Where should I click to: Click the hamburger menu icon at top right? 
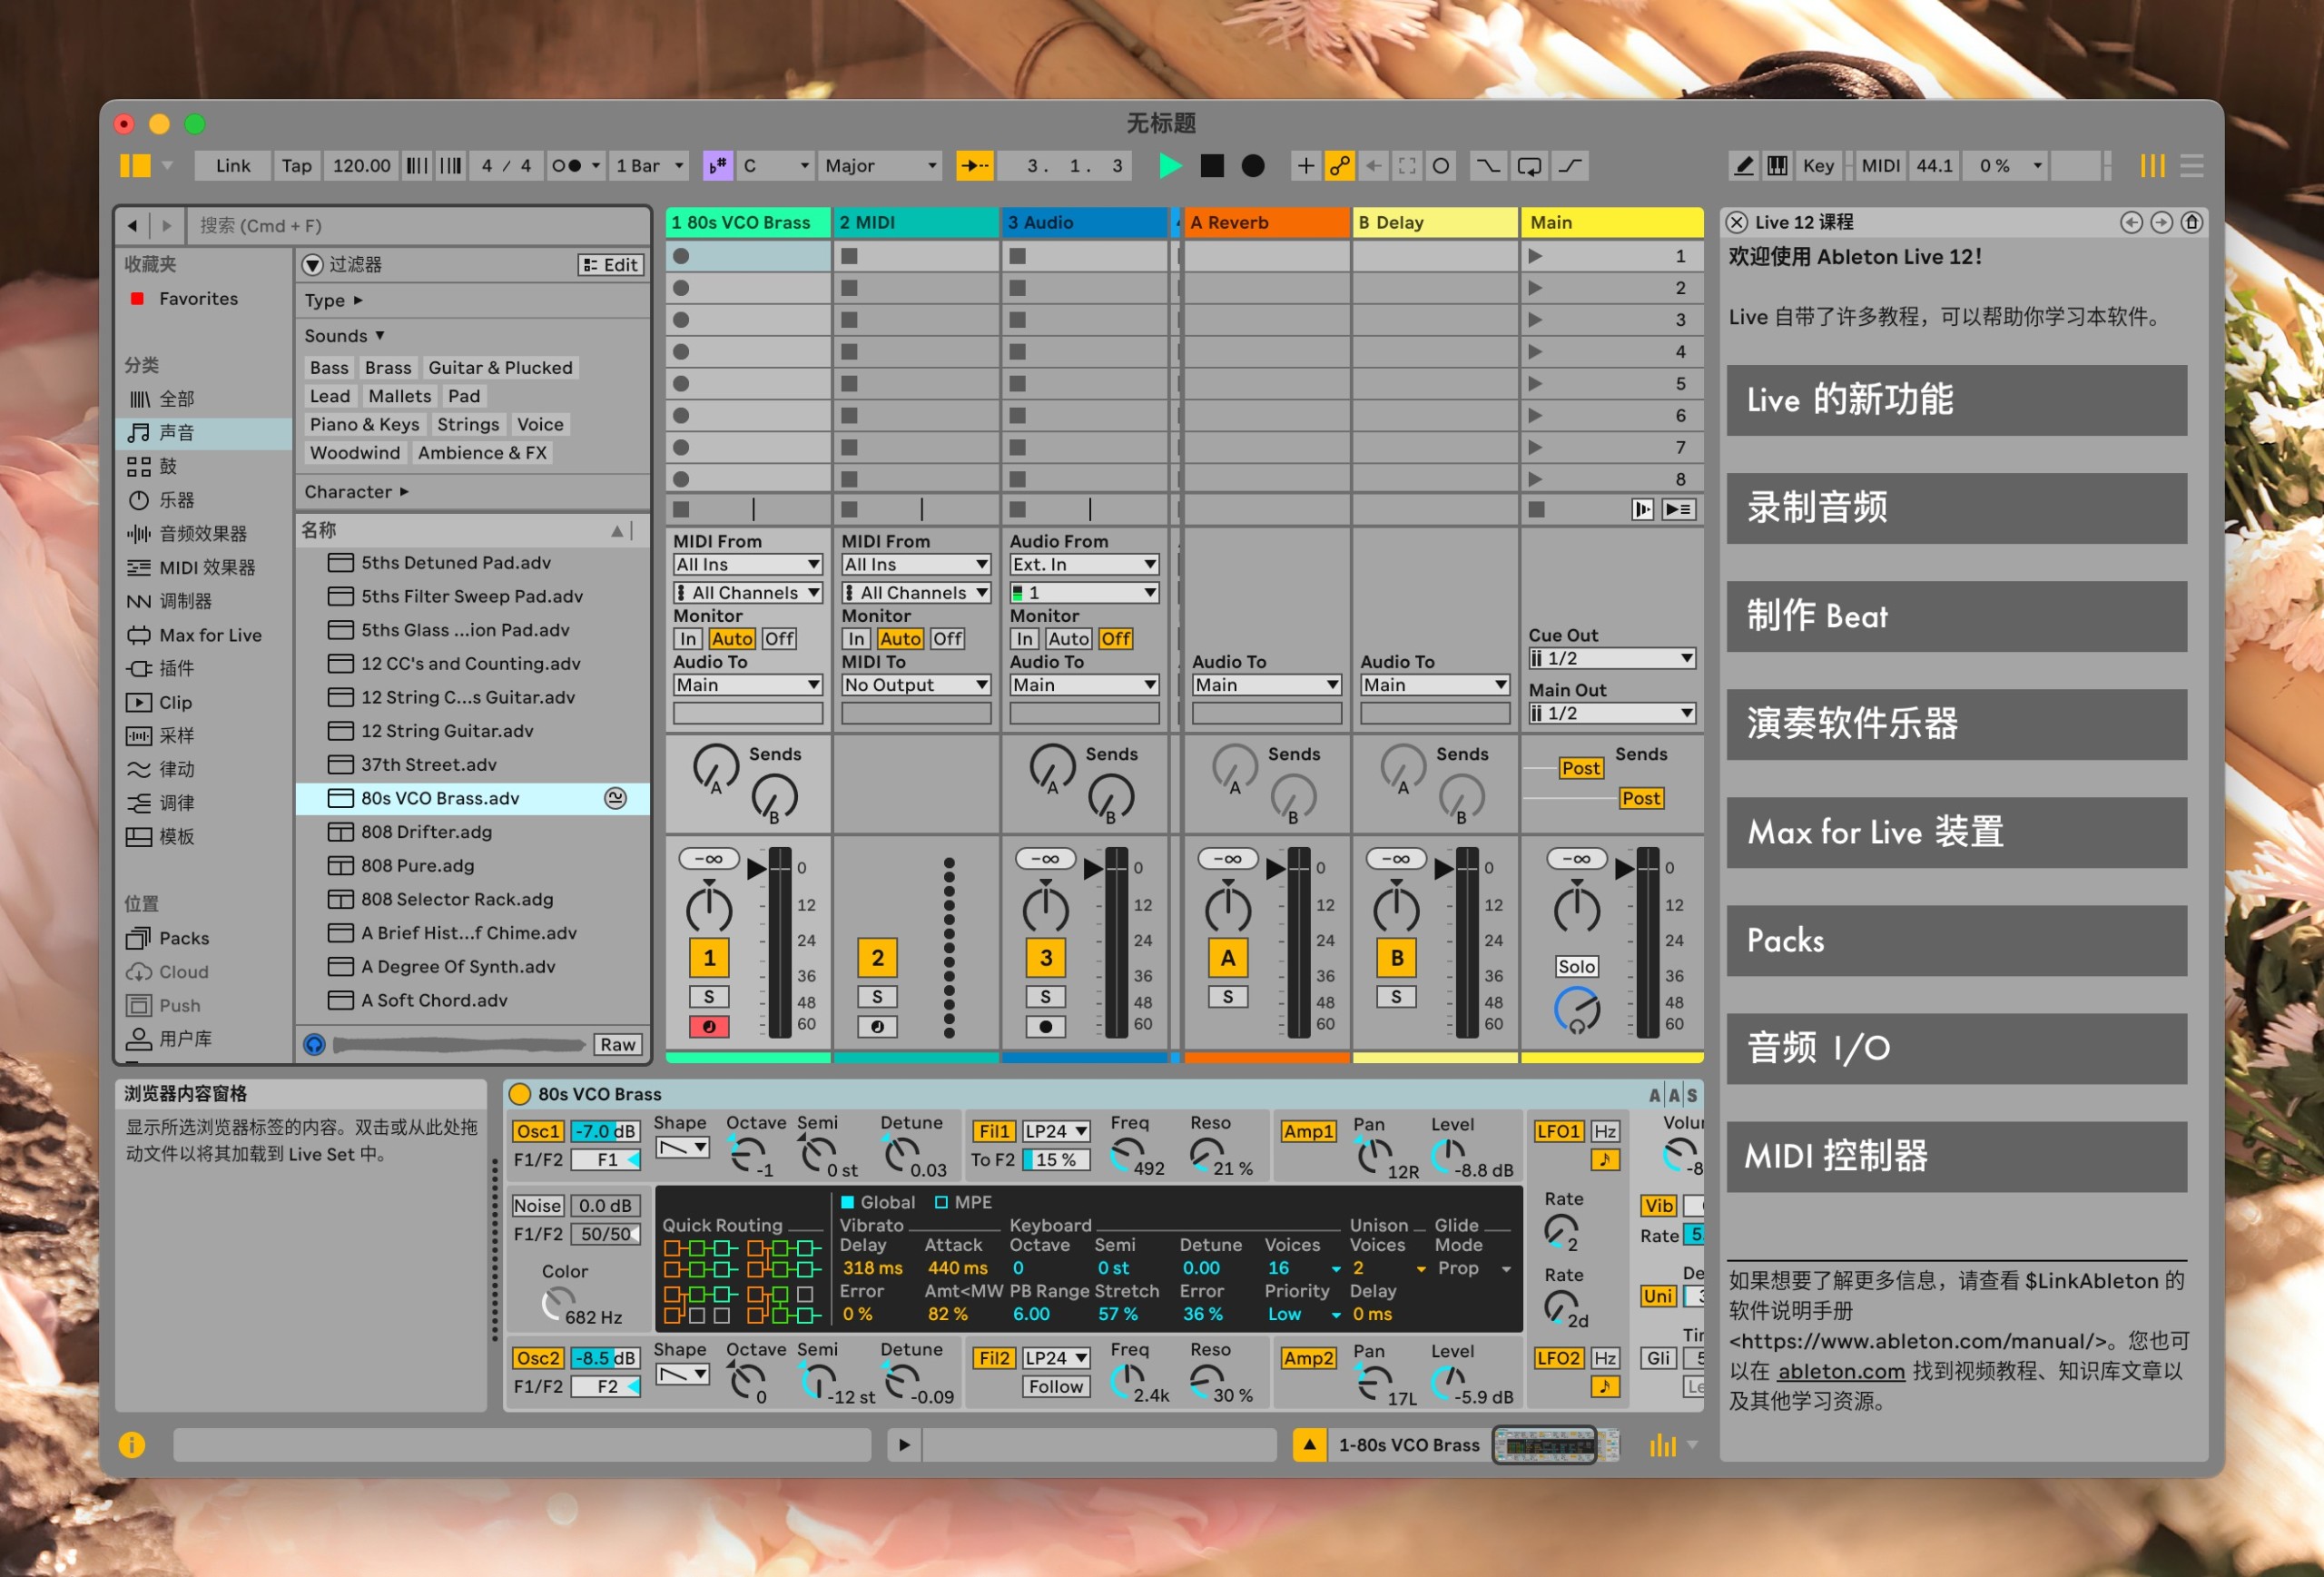pos(2192,166)
